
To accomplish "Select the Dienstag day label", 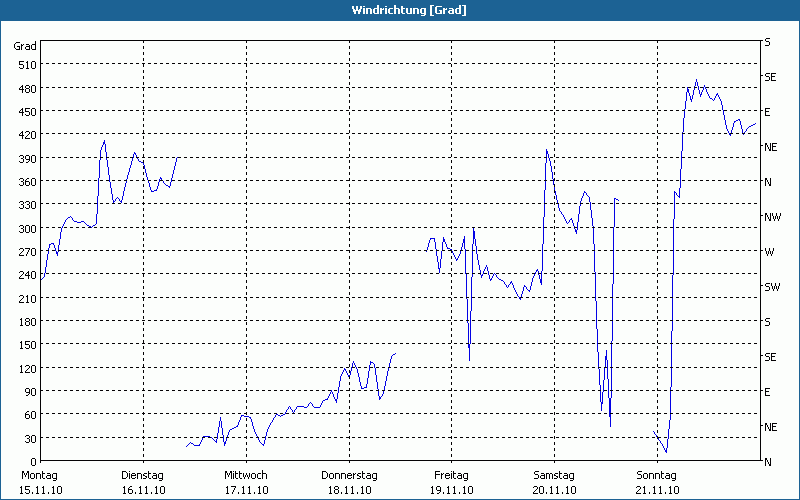I will pos(142,476).
